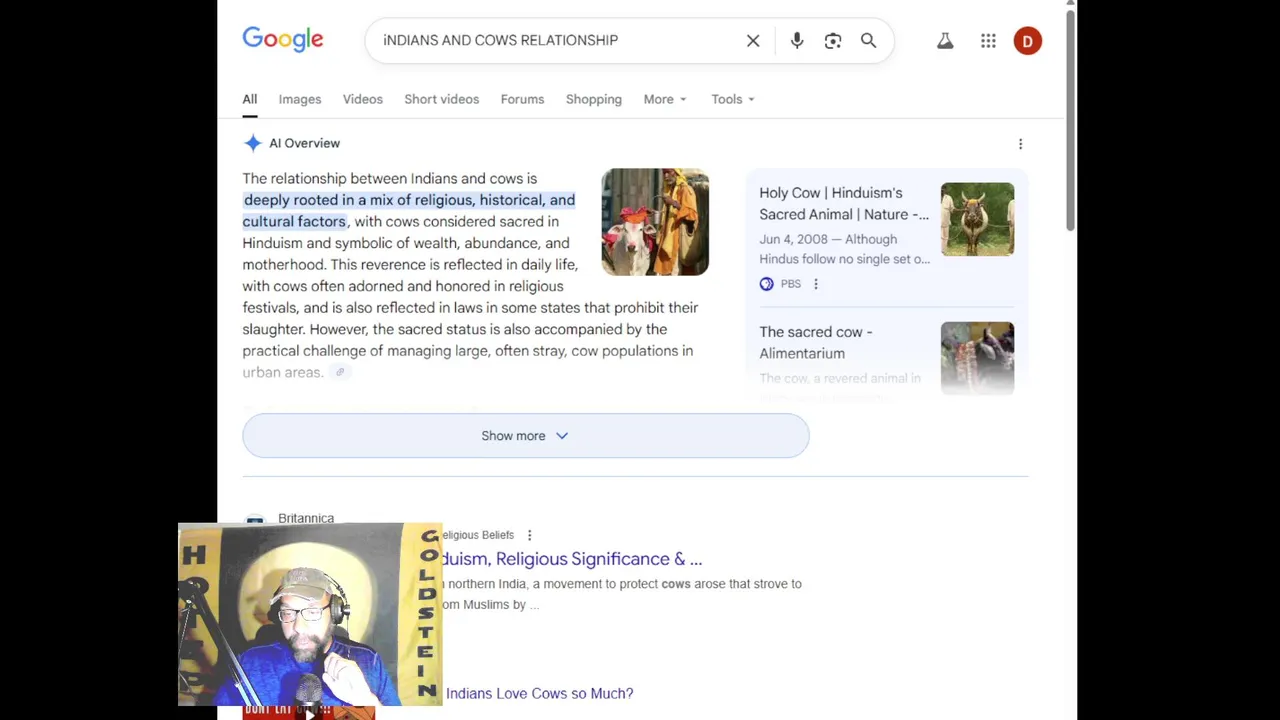Viewport: 1280px width, 720px height.
Task: Expand AI Overview with Show more
Action: pos(525,436)
